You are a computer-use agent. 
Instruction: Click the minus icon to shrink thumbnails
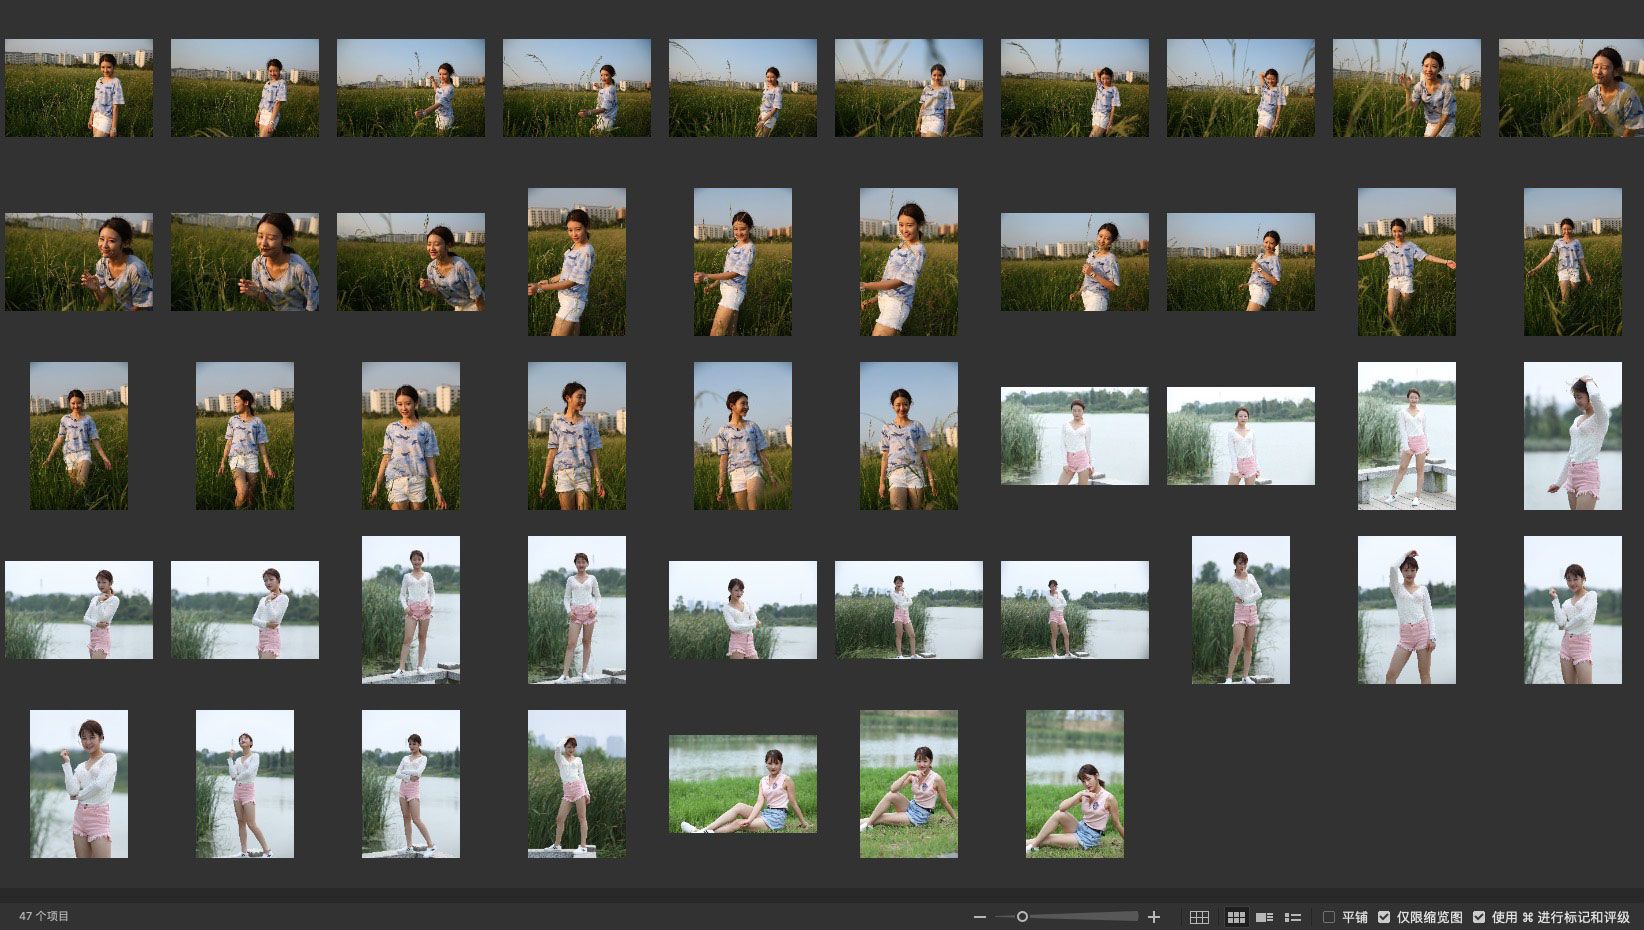click(980, 917)
